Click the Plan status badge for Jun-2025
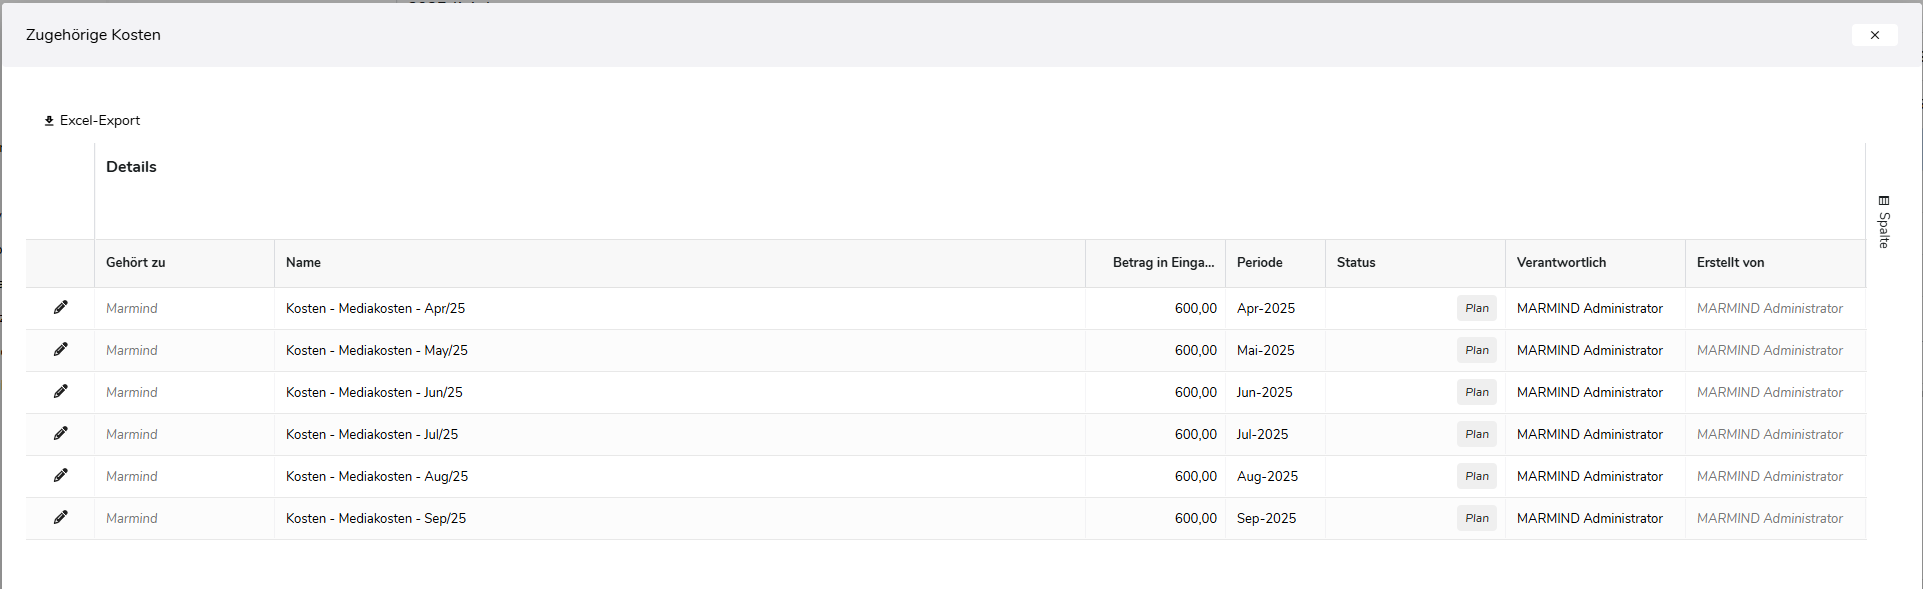 coord(1476,393)
